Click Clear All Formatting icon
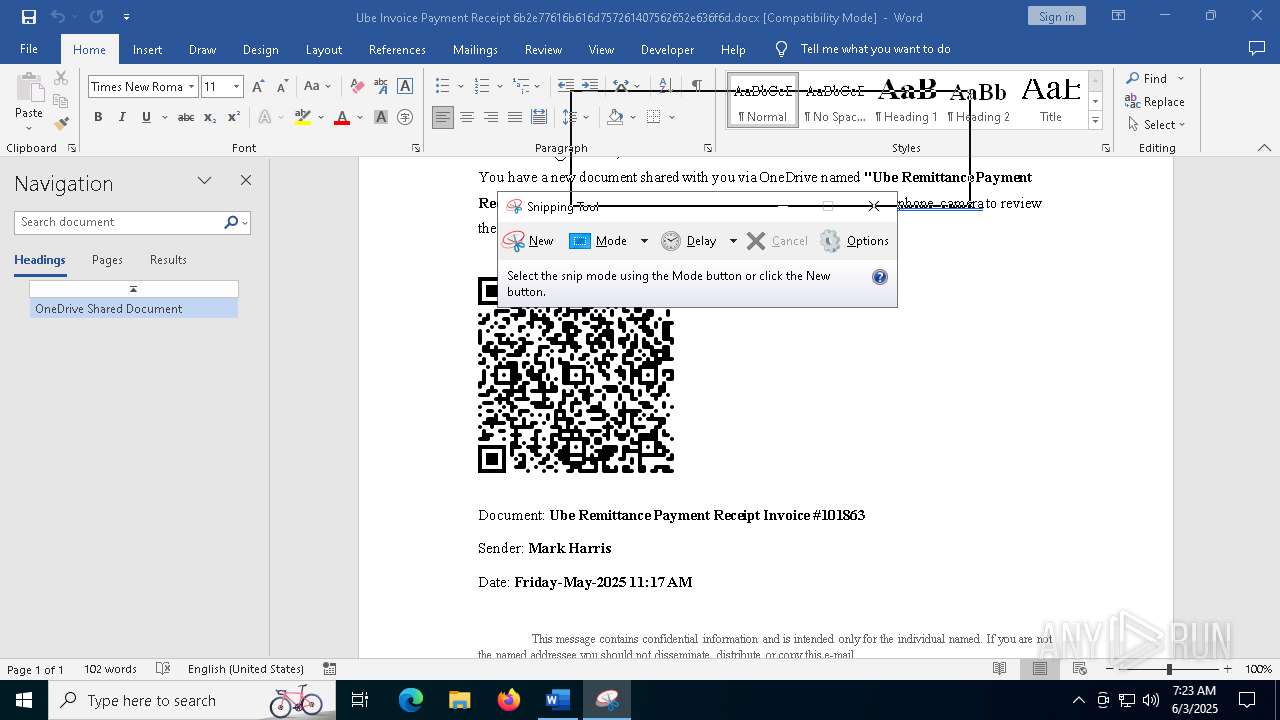The width and height of the screenshot is (1280, 720). coord(357,87)
